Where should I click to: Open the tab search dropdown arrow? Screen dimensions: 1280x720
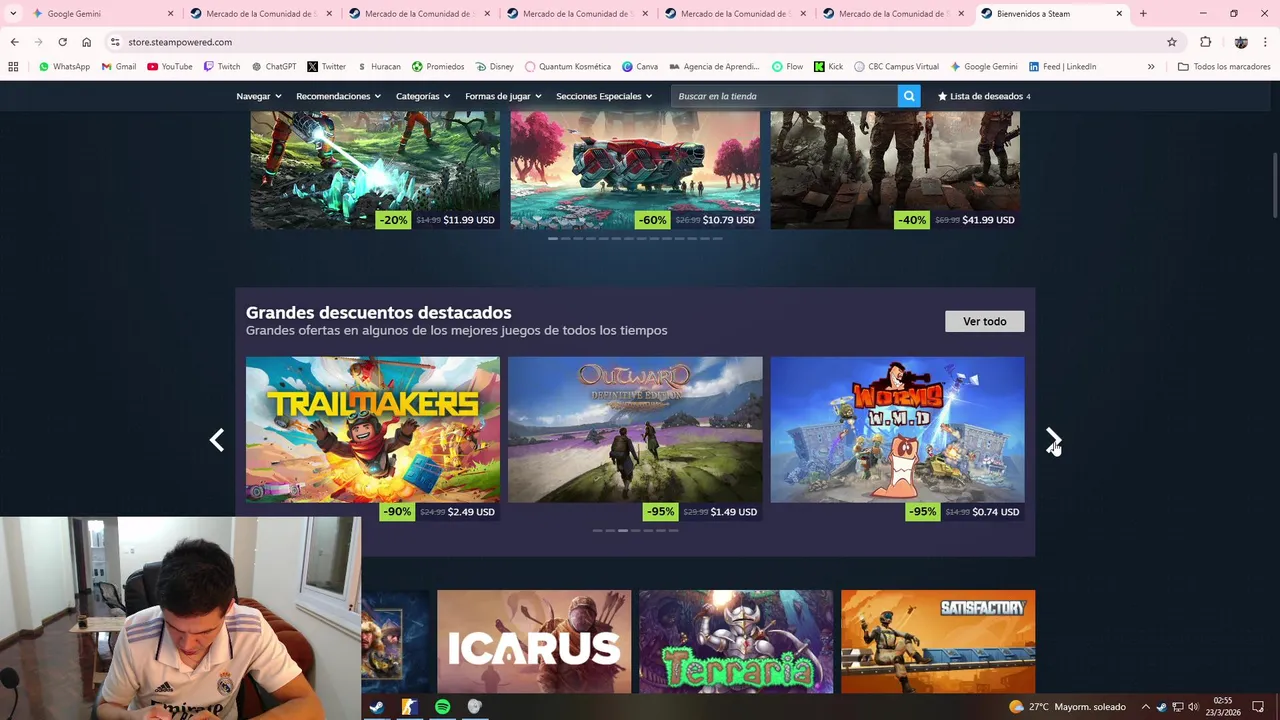tap(13, 14)
